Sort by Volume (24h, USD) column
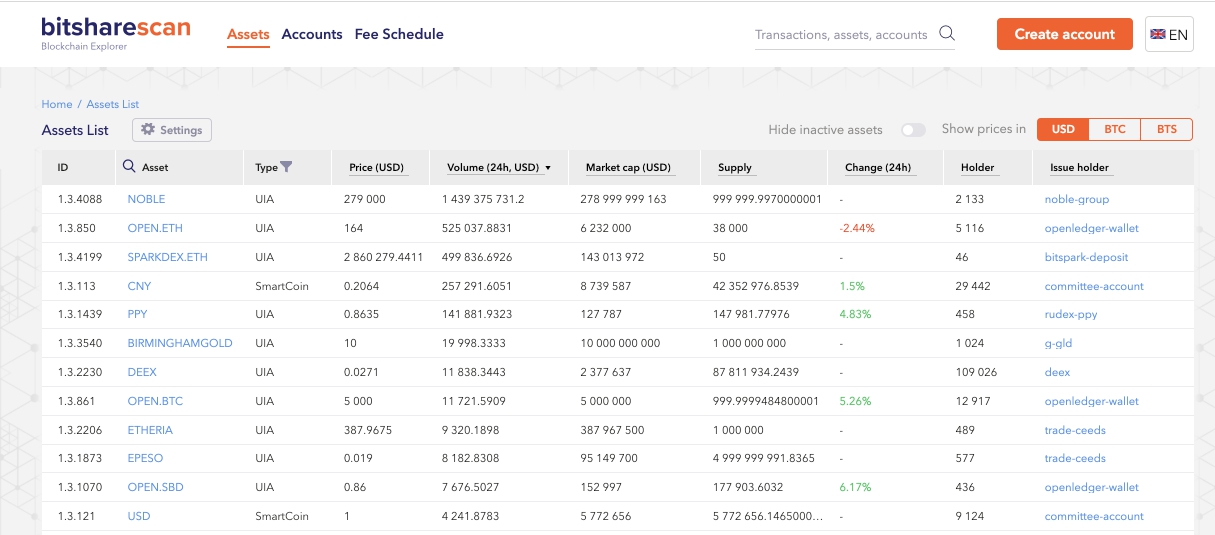The width and height of the screenshot is (1215, 535). 497,167
